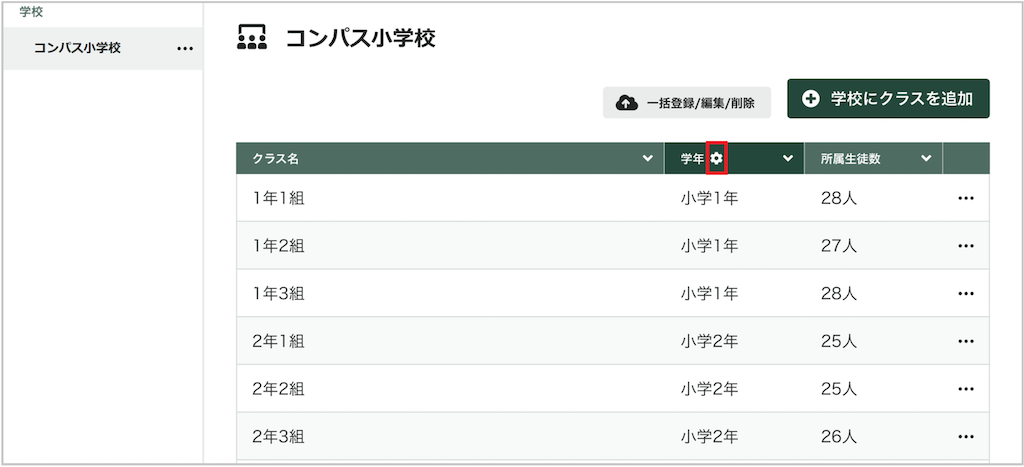Image resolution: width=1024 pixels, height=467 pixels.
Task: Expand the 学年 column dropdown arrow
Action: tap(788, 159)
